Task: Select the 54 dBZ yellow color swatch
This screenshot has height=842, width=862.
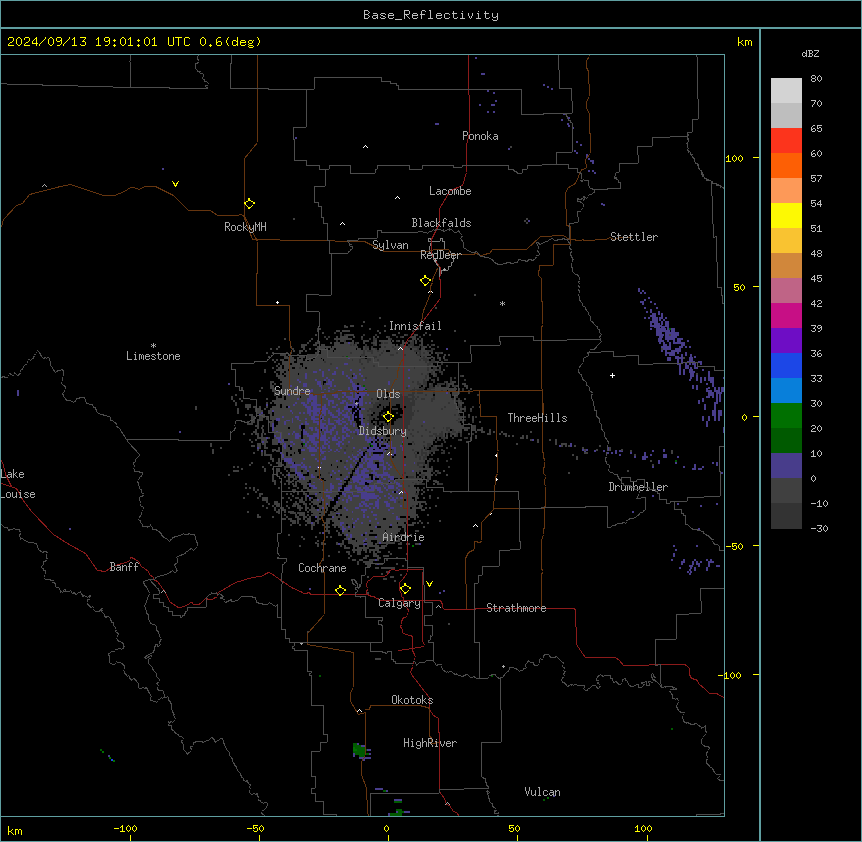Action: click(x=786, y=215)
